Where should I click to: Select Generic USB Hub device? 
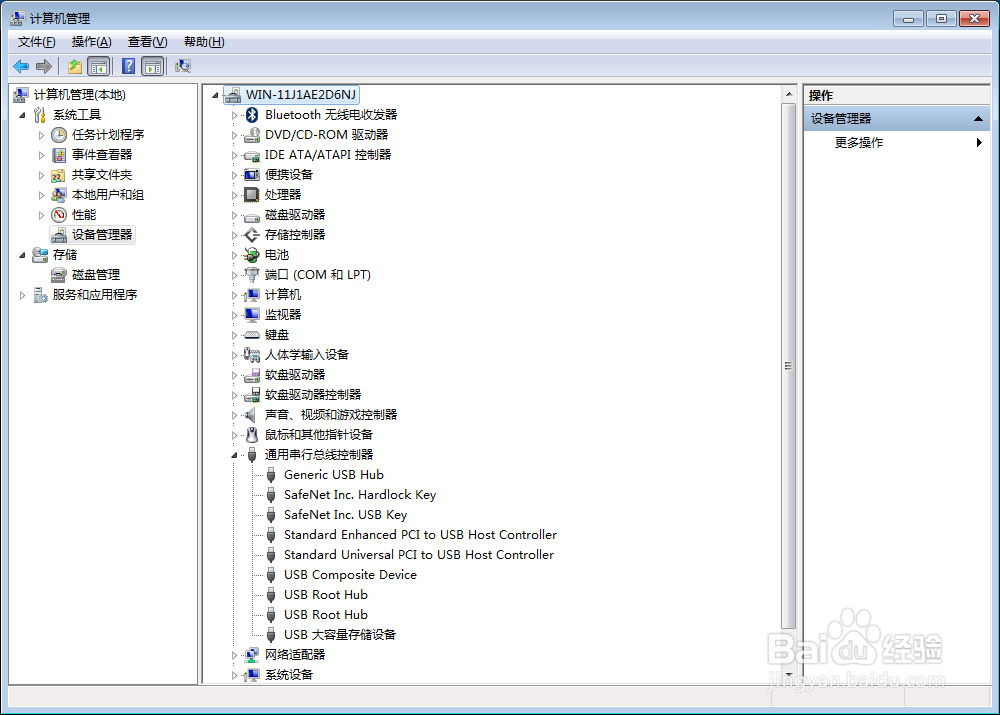pos(334,475)
